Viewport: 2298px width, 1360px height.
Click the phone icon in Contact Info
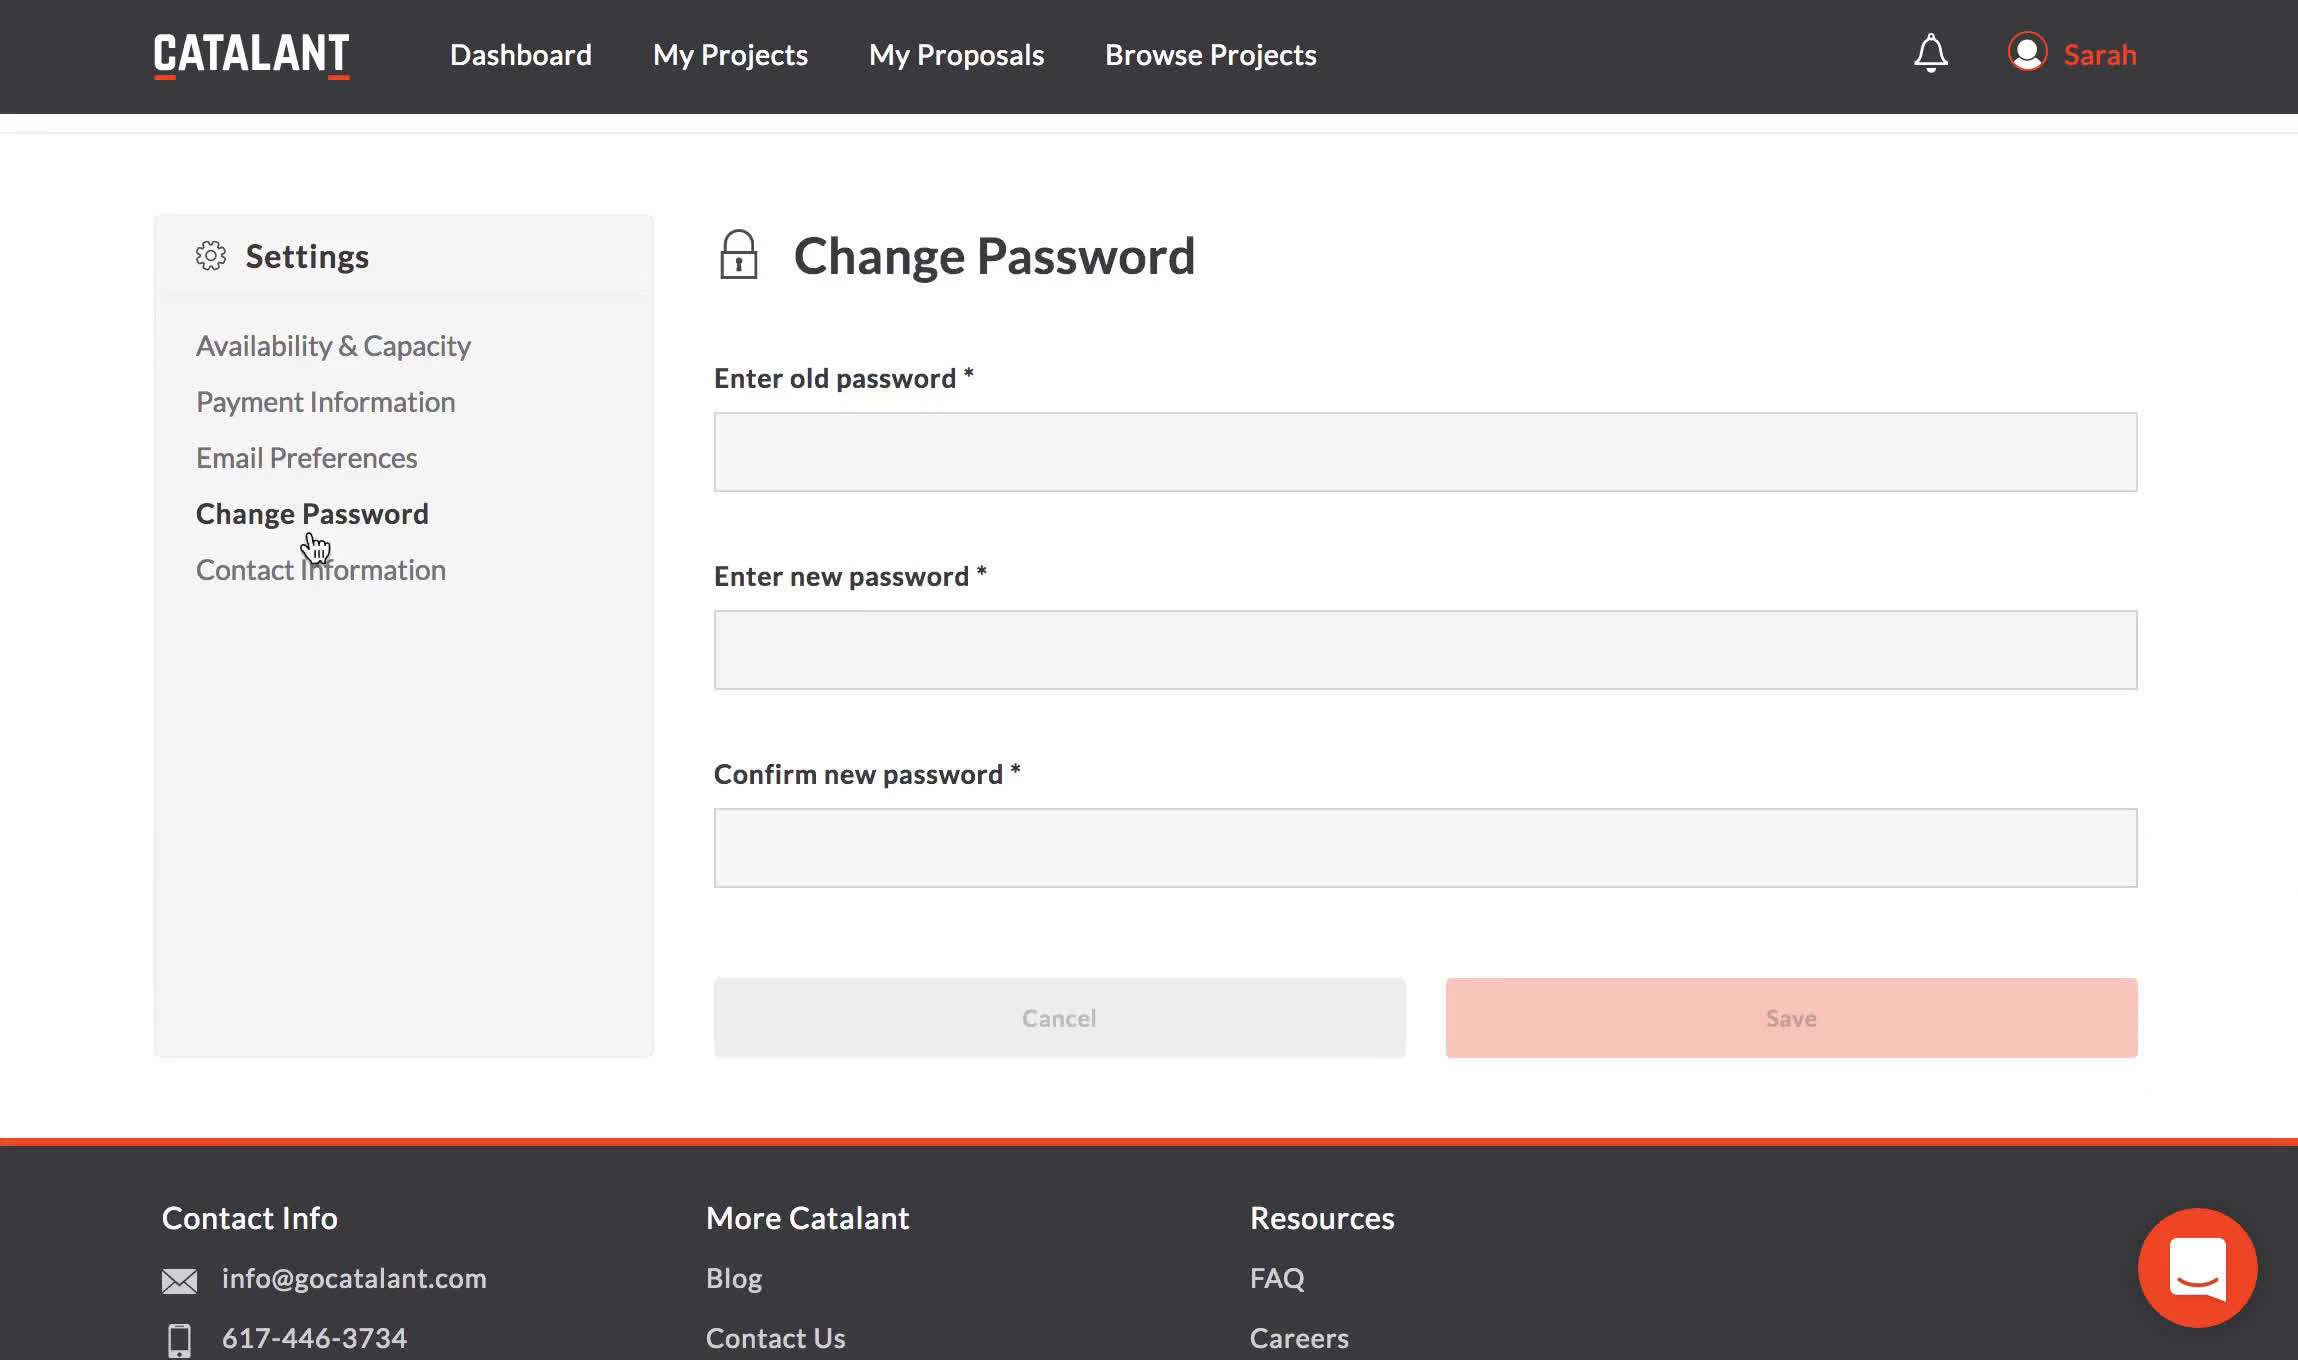click(x=179, y=1340)
